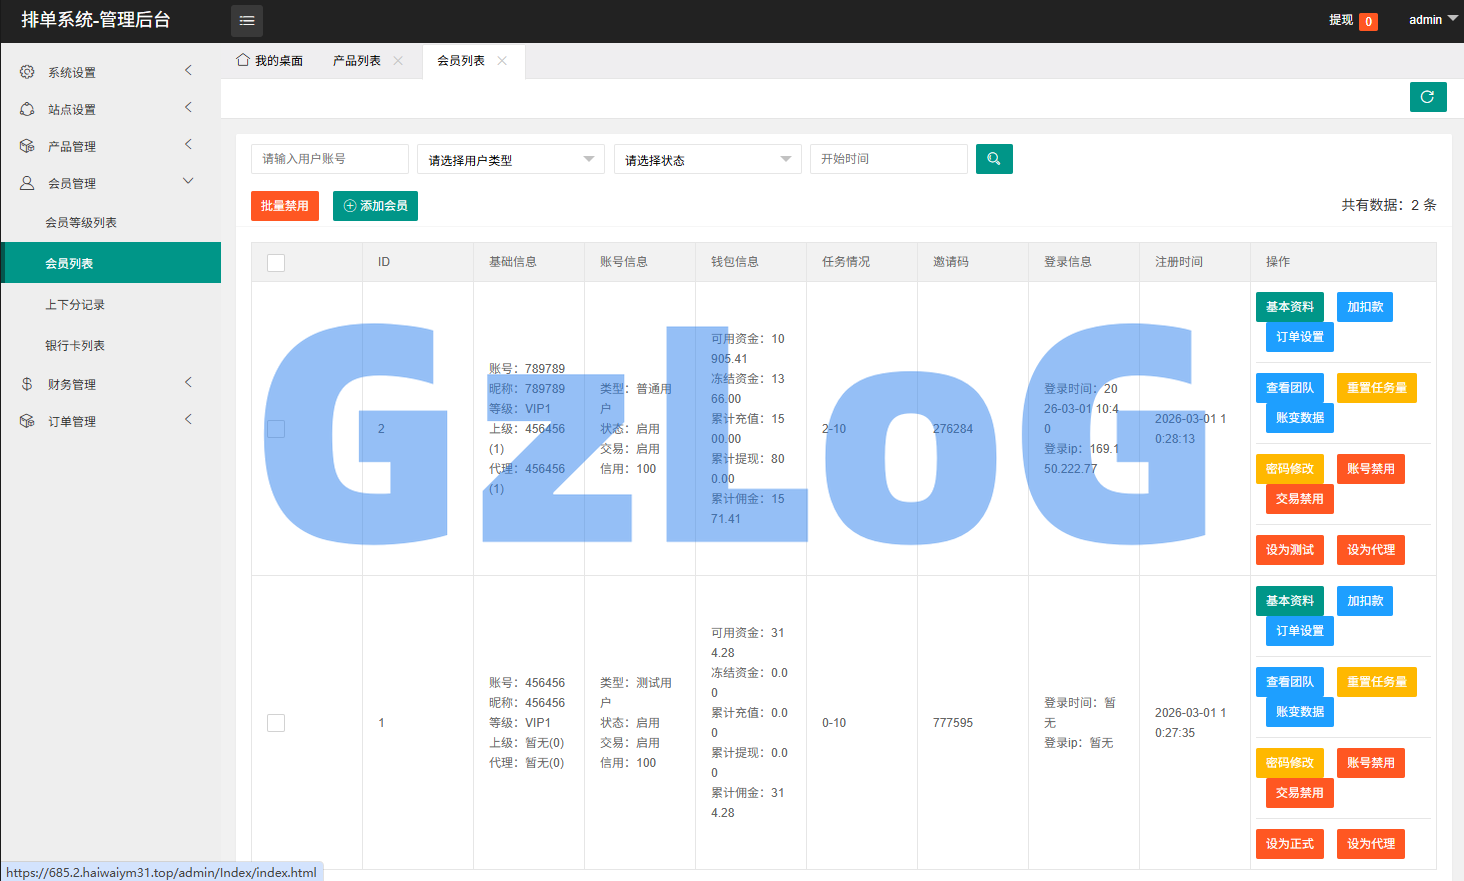Click the 会员管理 person icon
The height and width of the screenshot is (881, 1464).
(27, 183)
